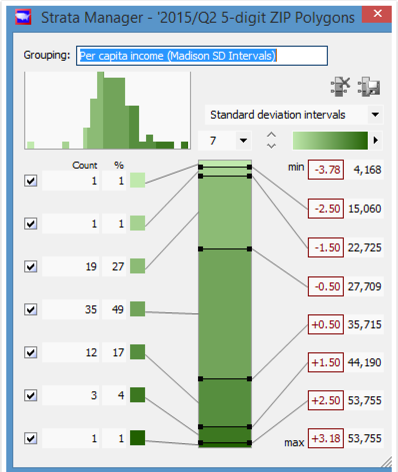
Task: Toggle checkbox for stratum with count 35
Action: click(31, 309)
